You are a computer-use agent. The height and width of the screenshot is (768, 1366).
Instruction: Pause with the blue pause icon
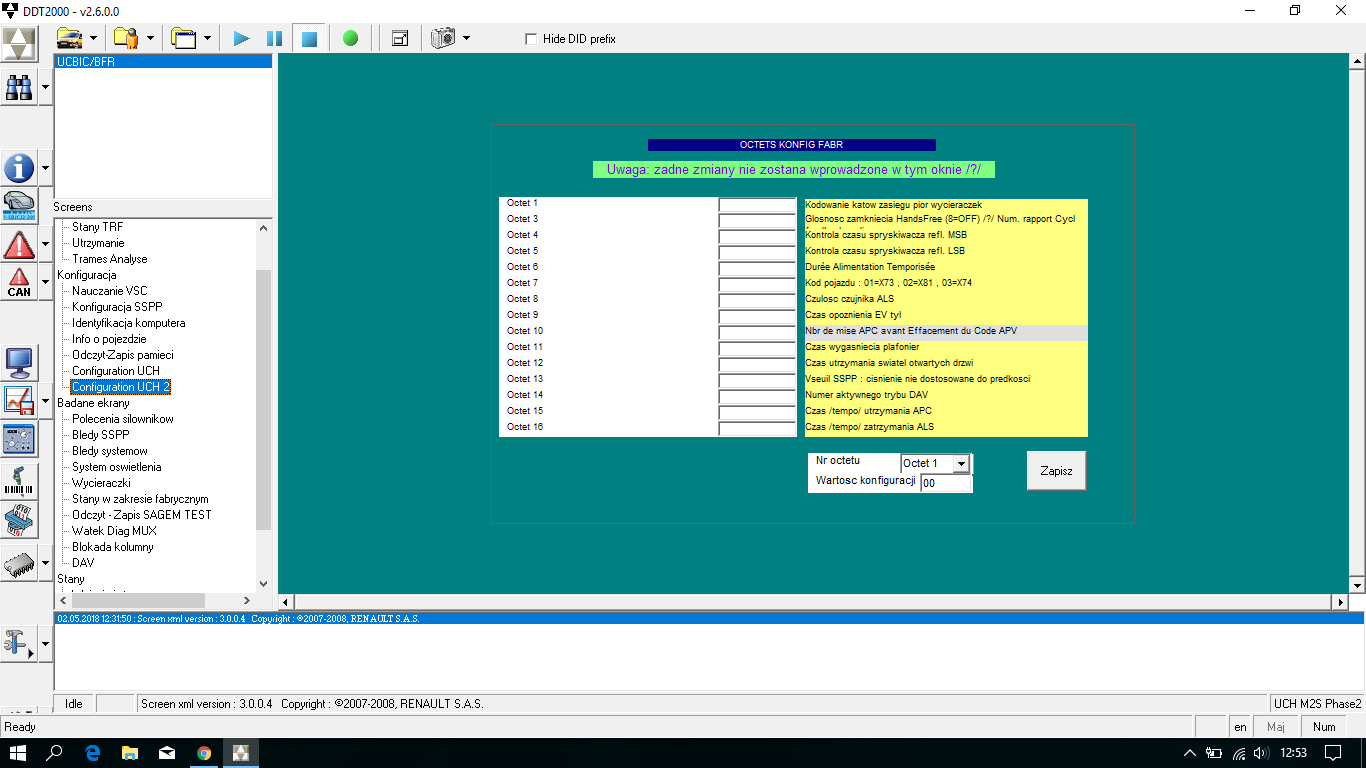coord(274,38)
